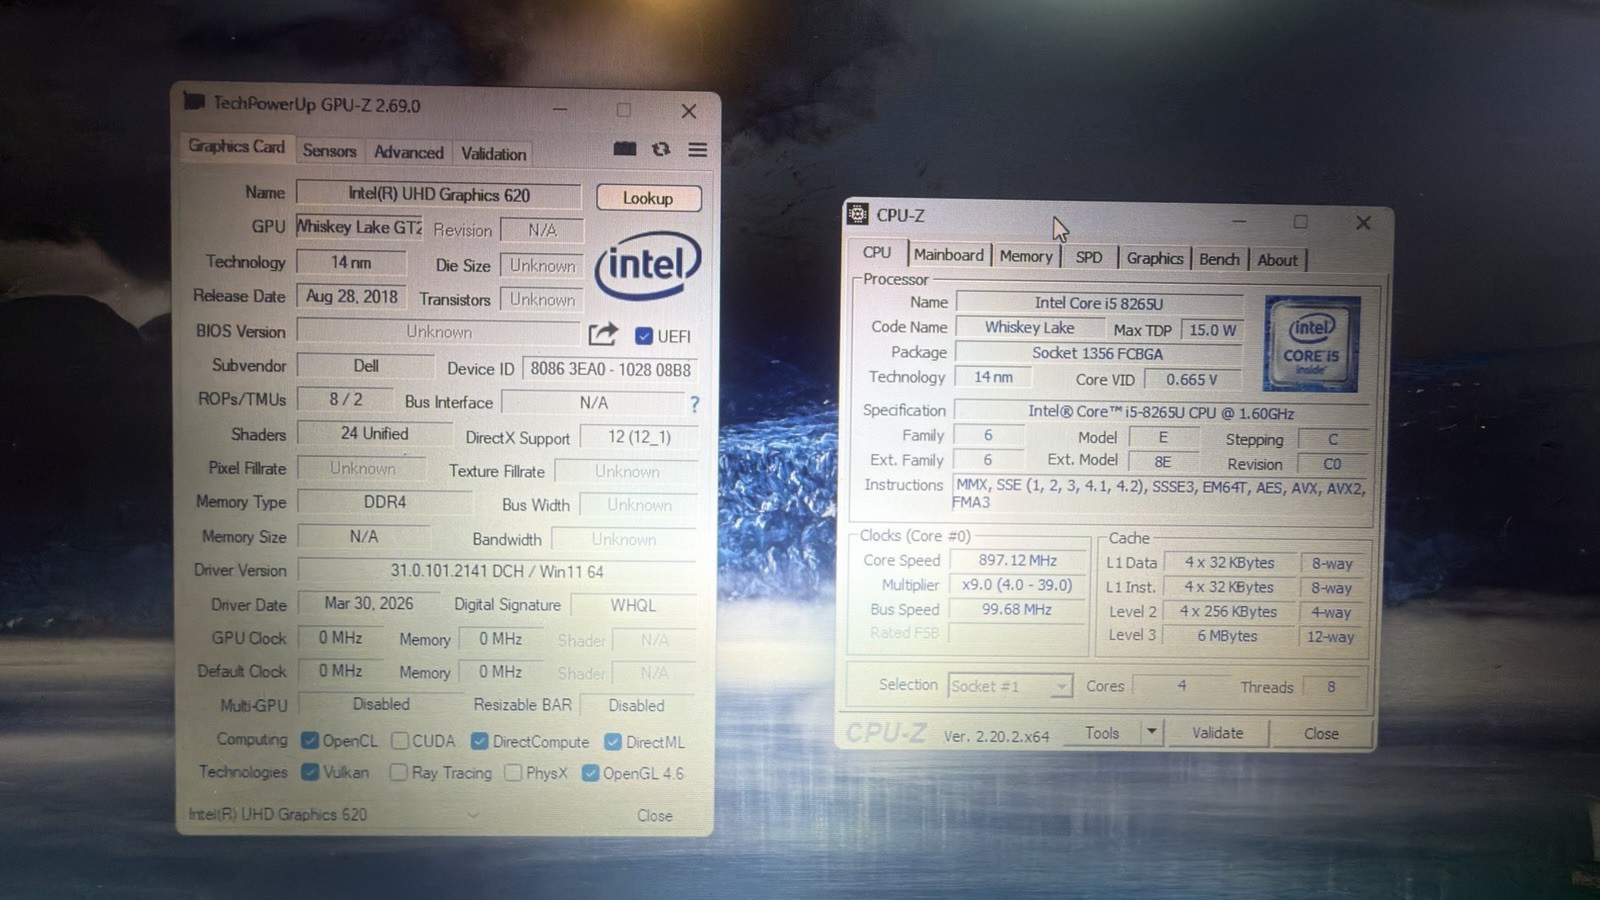Click the Bus Speed value 99.68 MHz
The width and height of the screenshot is (1600, 900).
(x=1017, y=609)
